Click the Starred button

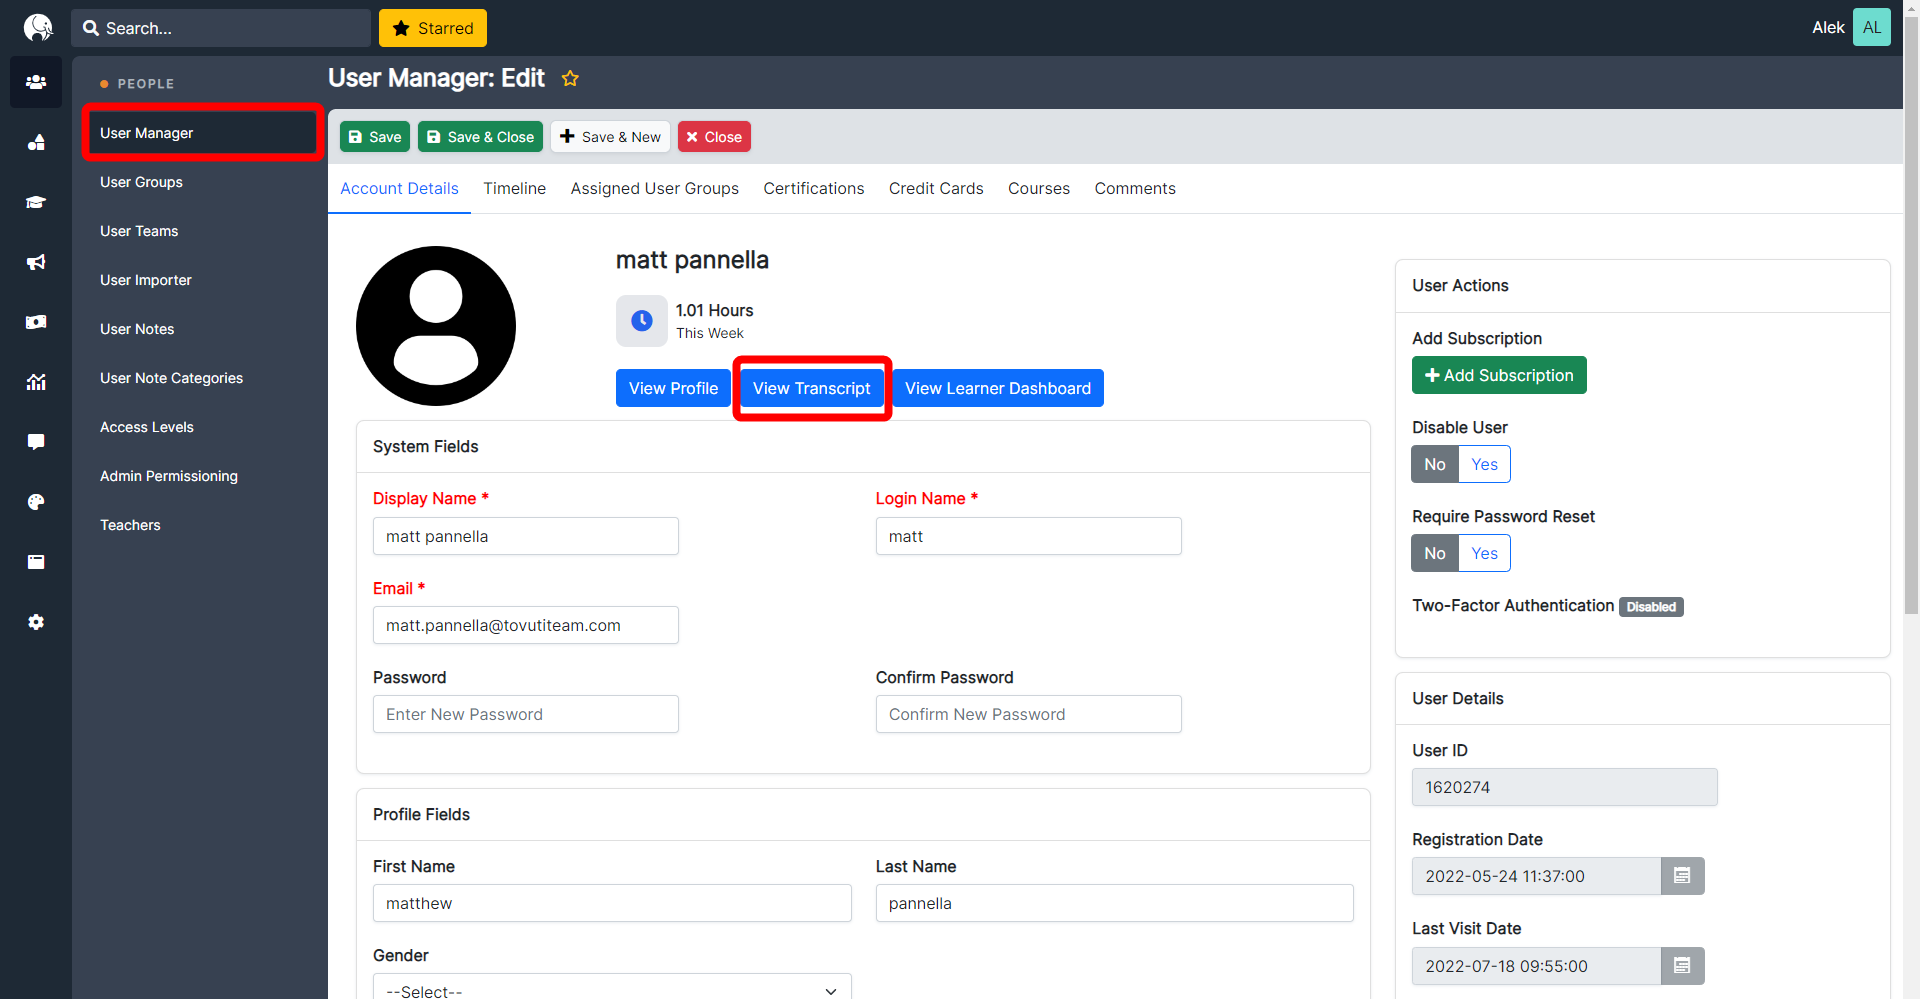(x=433, y=28)
